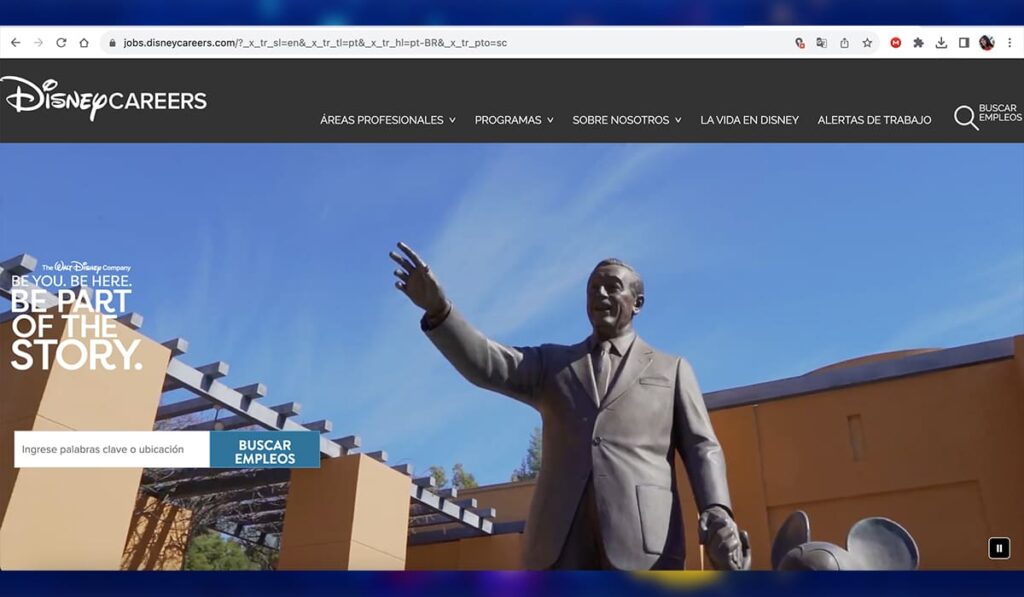Open the Chrome three-dot menu
Image resolution: width=1024 pixels, height=597 pixels.
(1010, 43)
